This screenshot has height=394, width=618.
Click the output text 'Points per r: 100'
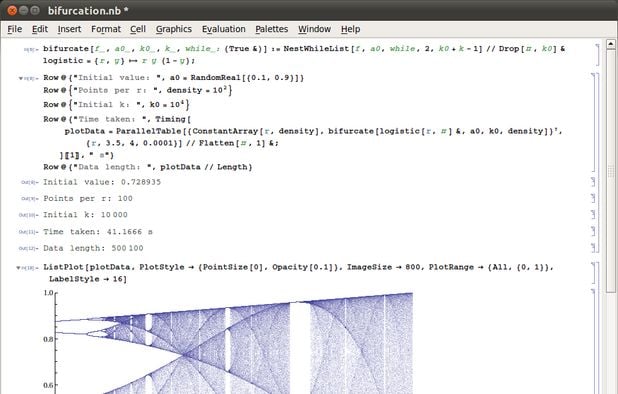click(x=87, y=199)
